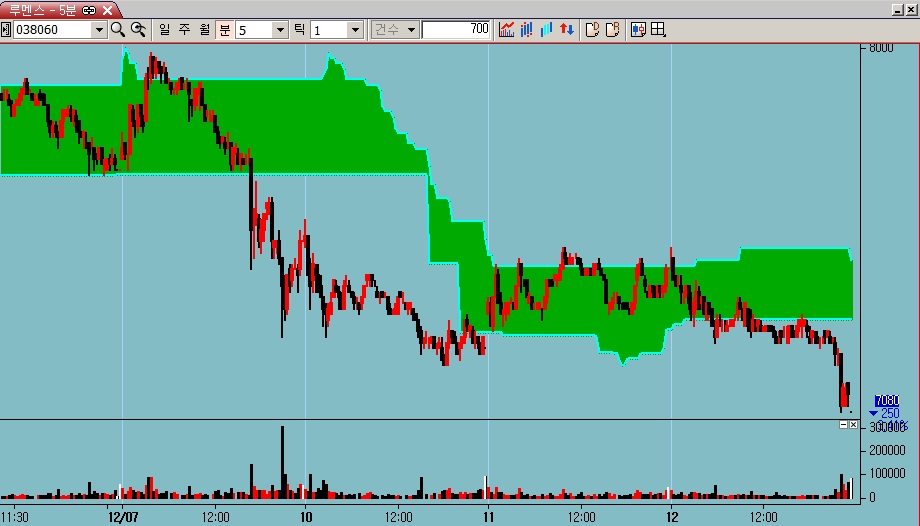Expand minute interval dropdown showing 5
The image size is (920, 526).
point(280,30)
